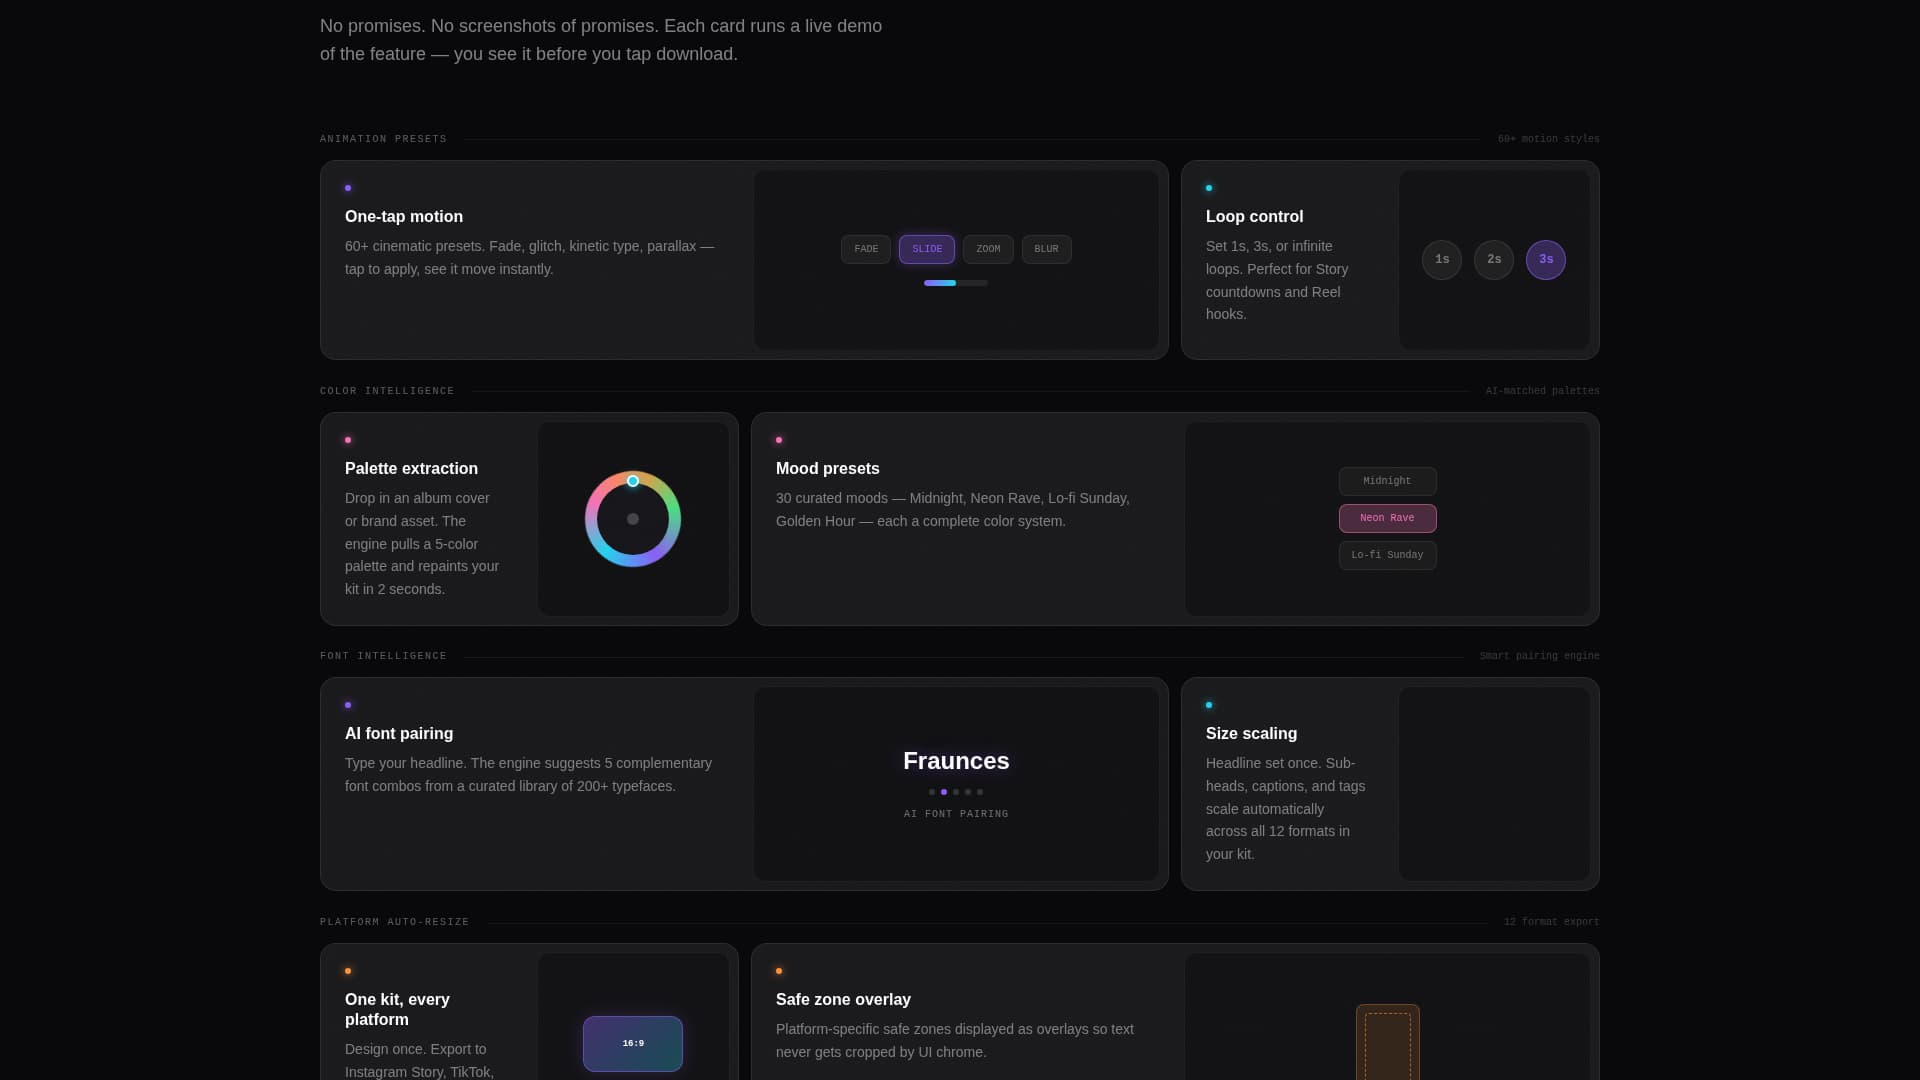The image size is (1920, 1080).
Task: Select the FADE animation preset
Action: click(865, 249)
